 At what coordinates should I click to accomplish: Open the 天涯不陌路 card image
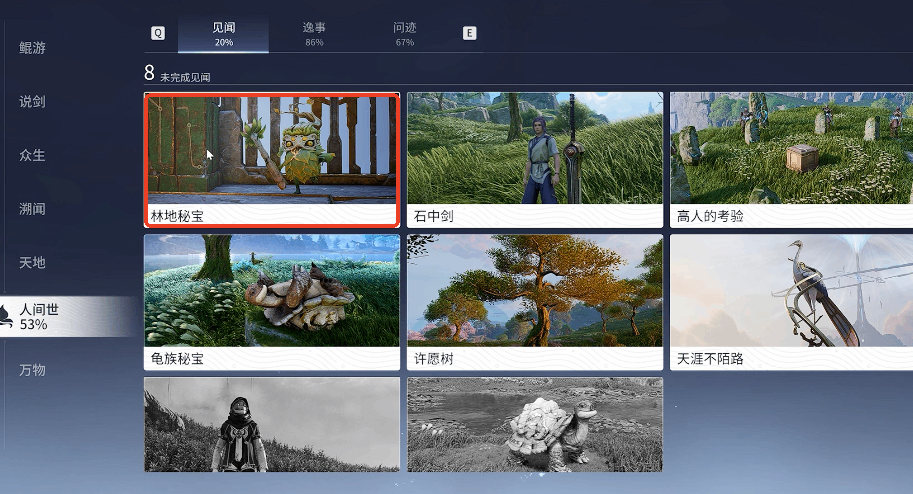(x=791, y=291)
